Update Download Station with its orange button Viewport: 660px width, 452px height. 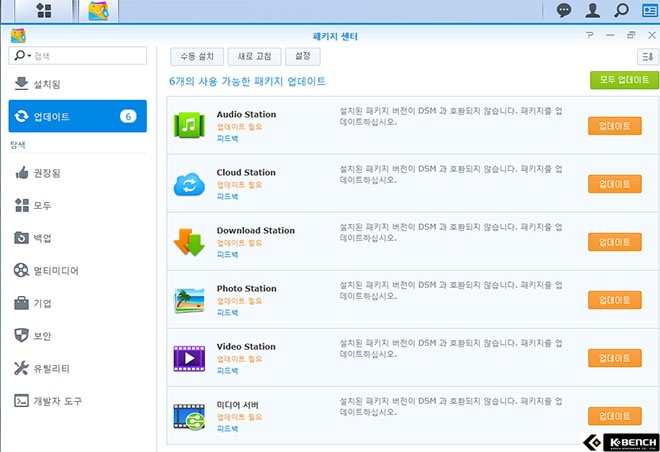[615, 242]
